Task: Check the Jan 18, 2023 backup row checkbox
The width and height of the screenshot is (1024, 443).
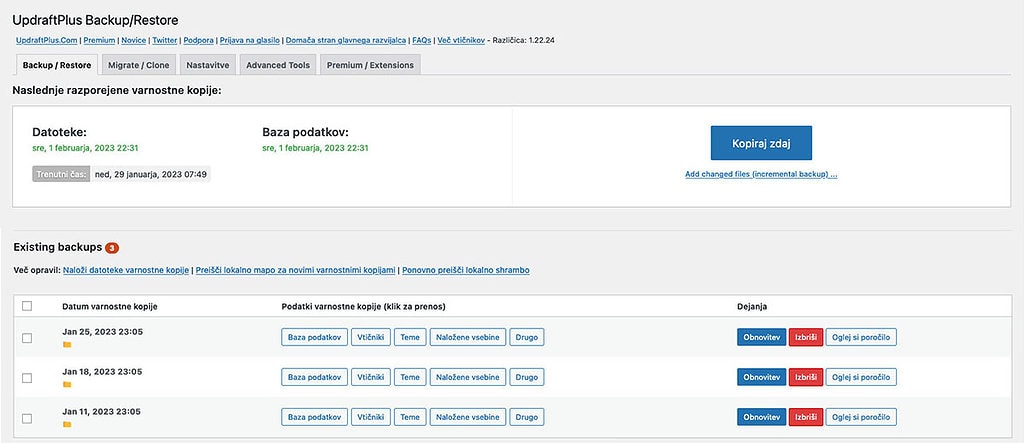Action: click(x=27, y=378)
